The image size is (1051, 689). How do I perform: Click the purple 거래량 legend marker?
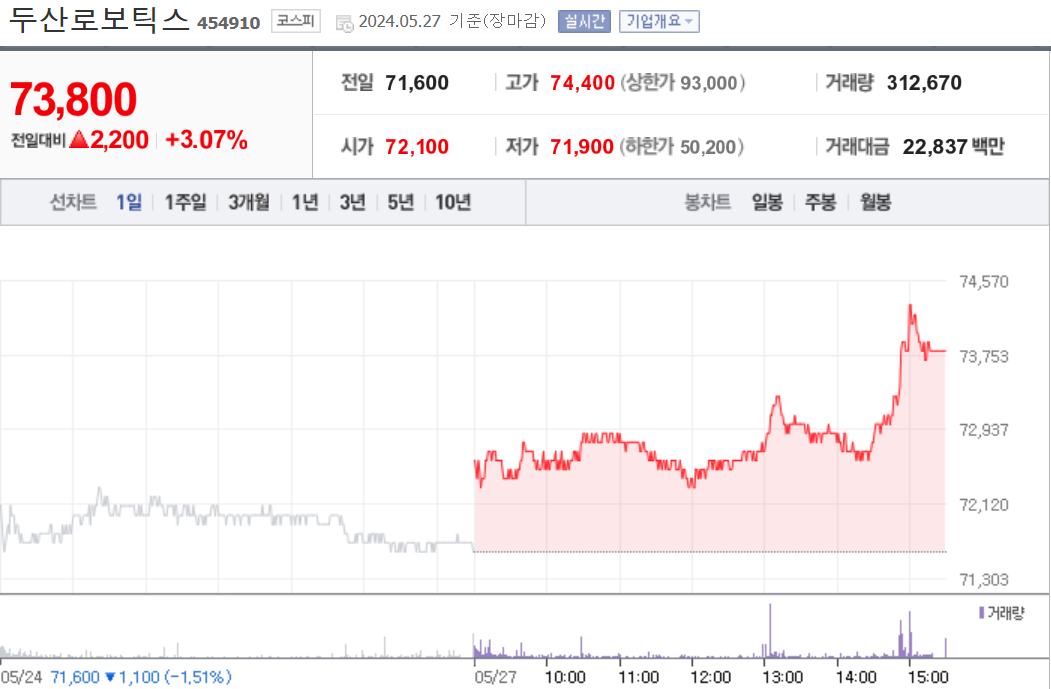point(981,613)
